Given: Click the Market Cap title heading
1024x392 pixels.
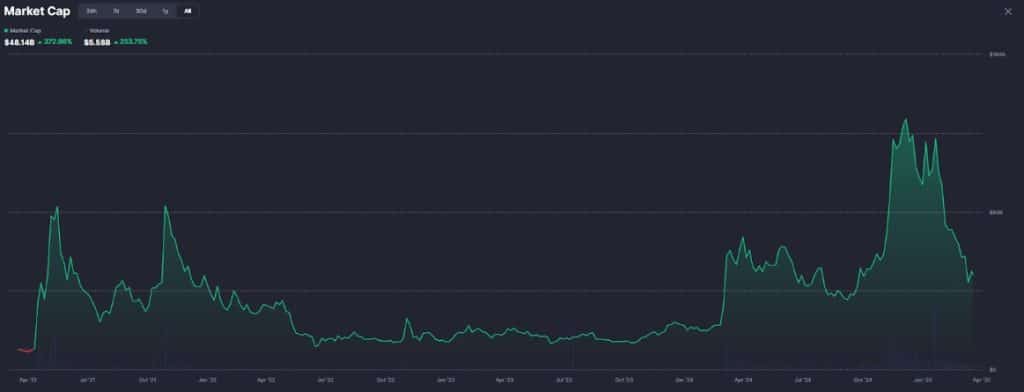Looking at the screenshot, I should point(37,11).
